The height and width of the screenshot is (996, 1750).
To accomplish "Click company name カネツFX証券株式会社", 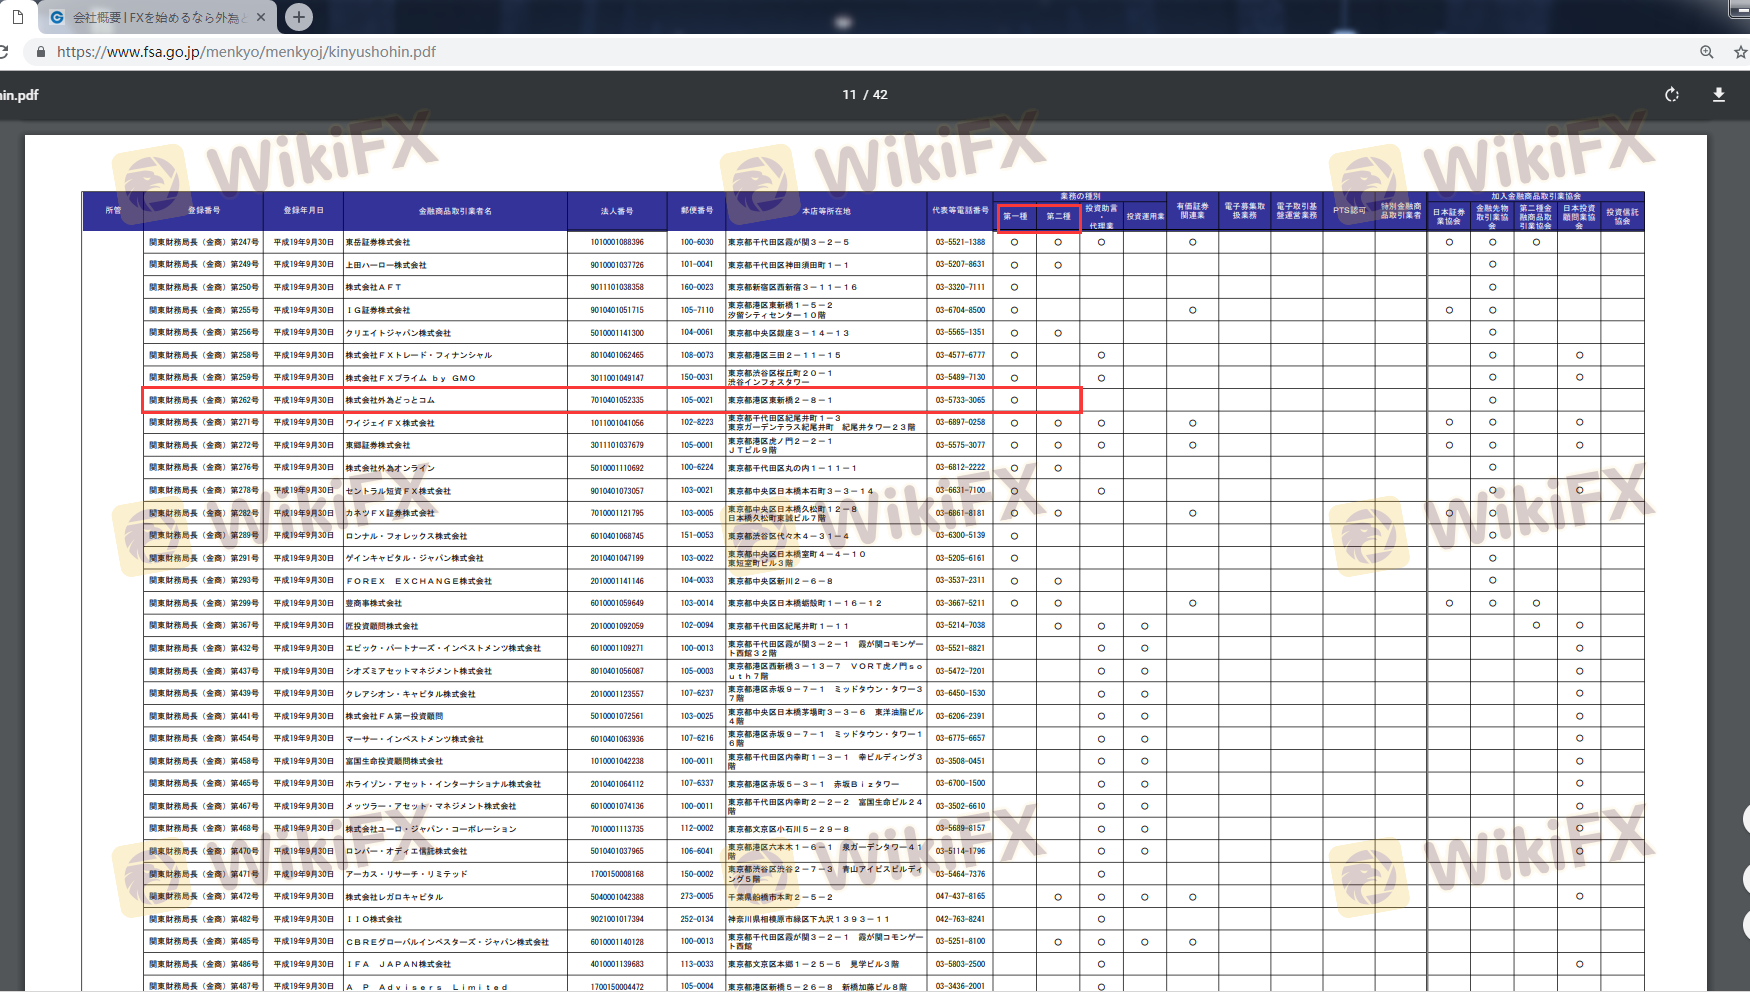I will pyautogui.click(x=390, y=514).
